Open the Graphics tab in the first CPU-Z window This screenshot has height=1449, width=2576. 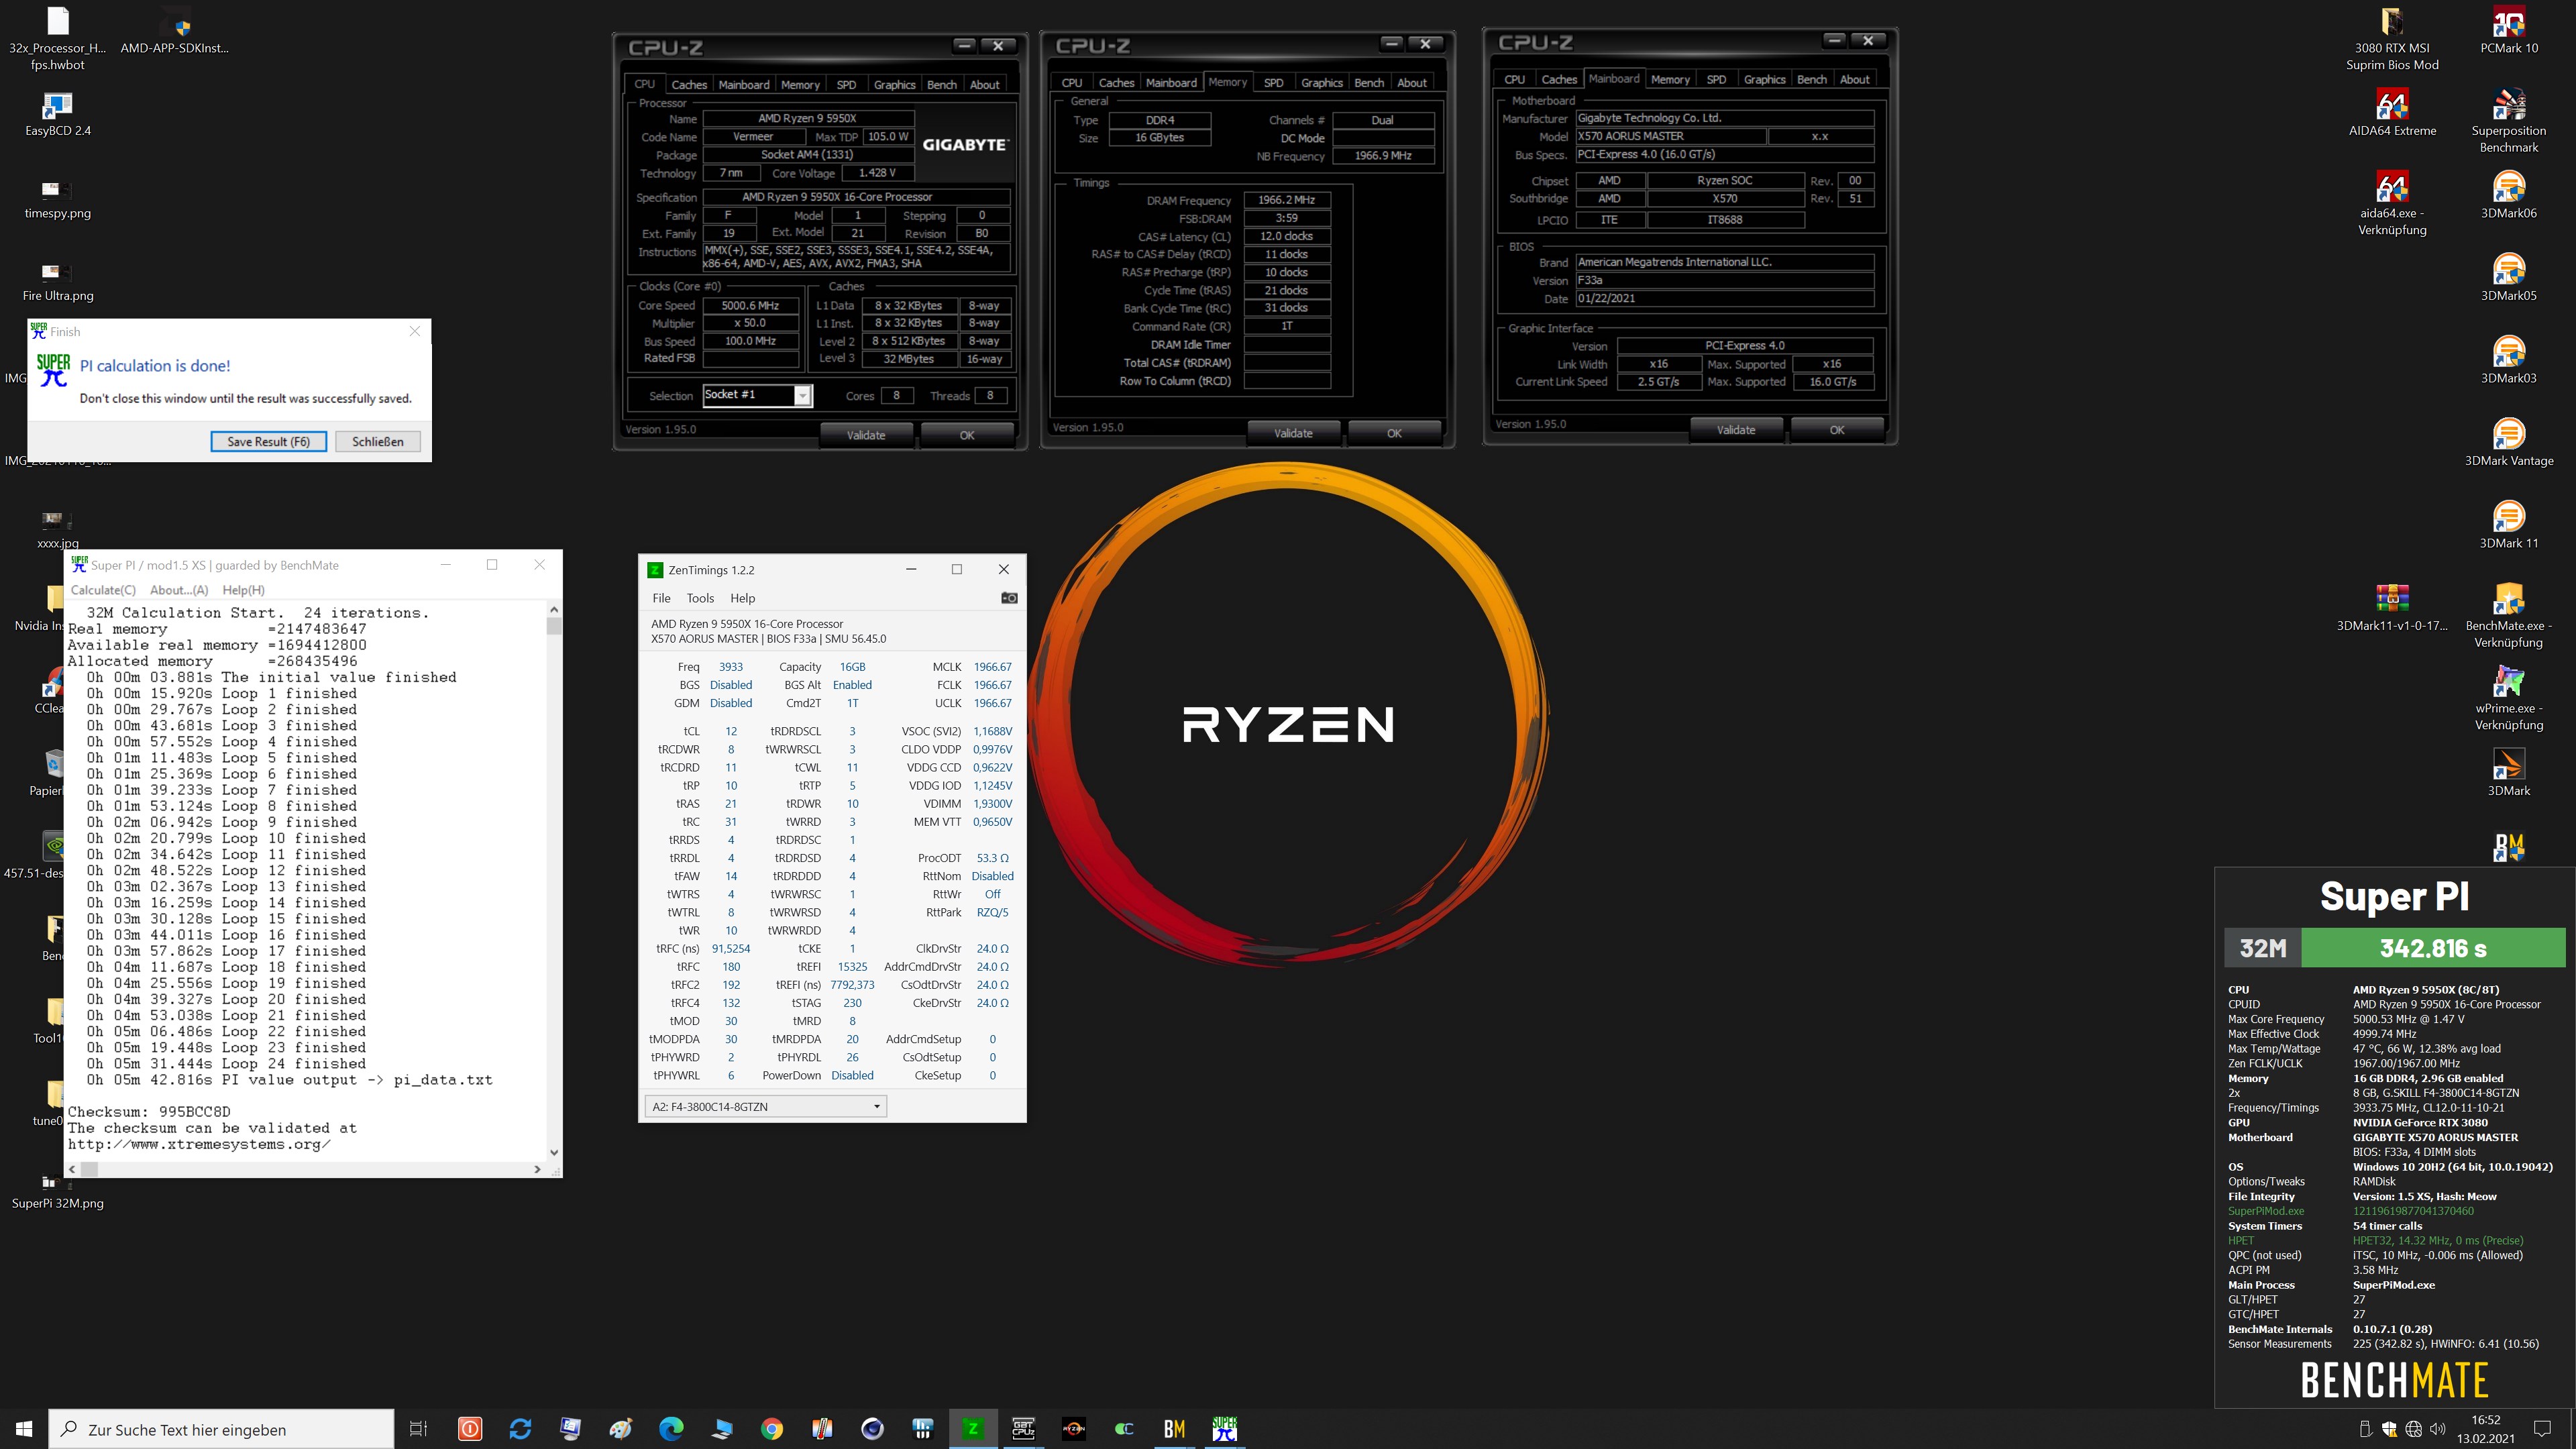click(894, 85)
